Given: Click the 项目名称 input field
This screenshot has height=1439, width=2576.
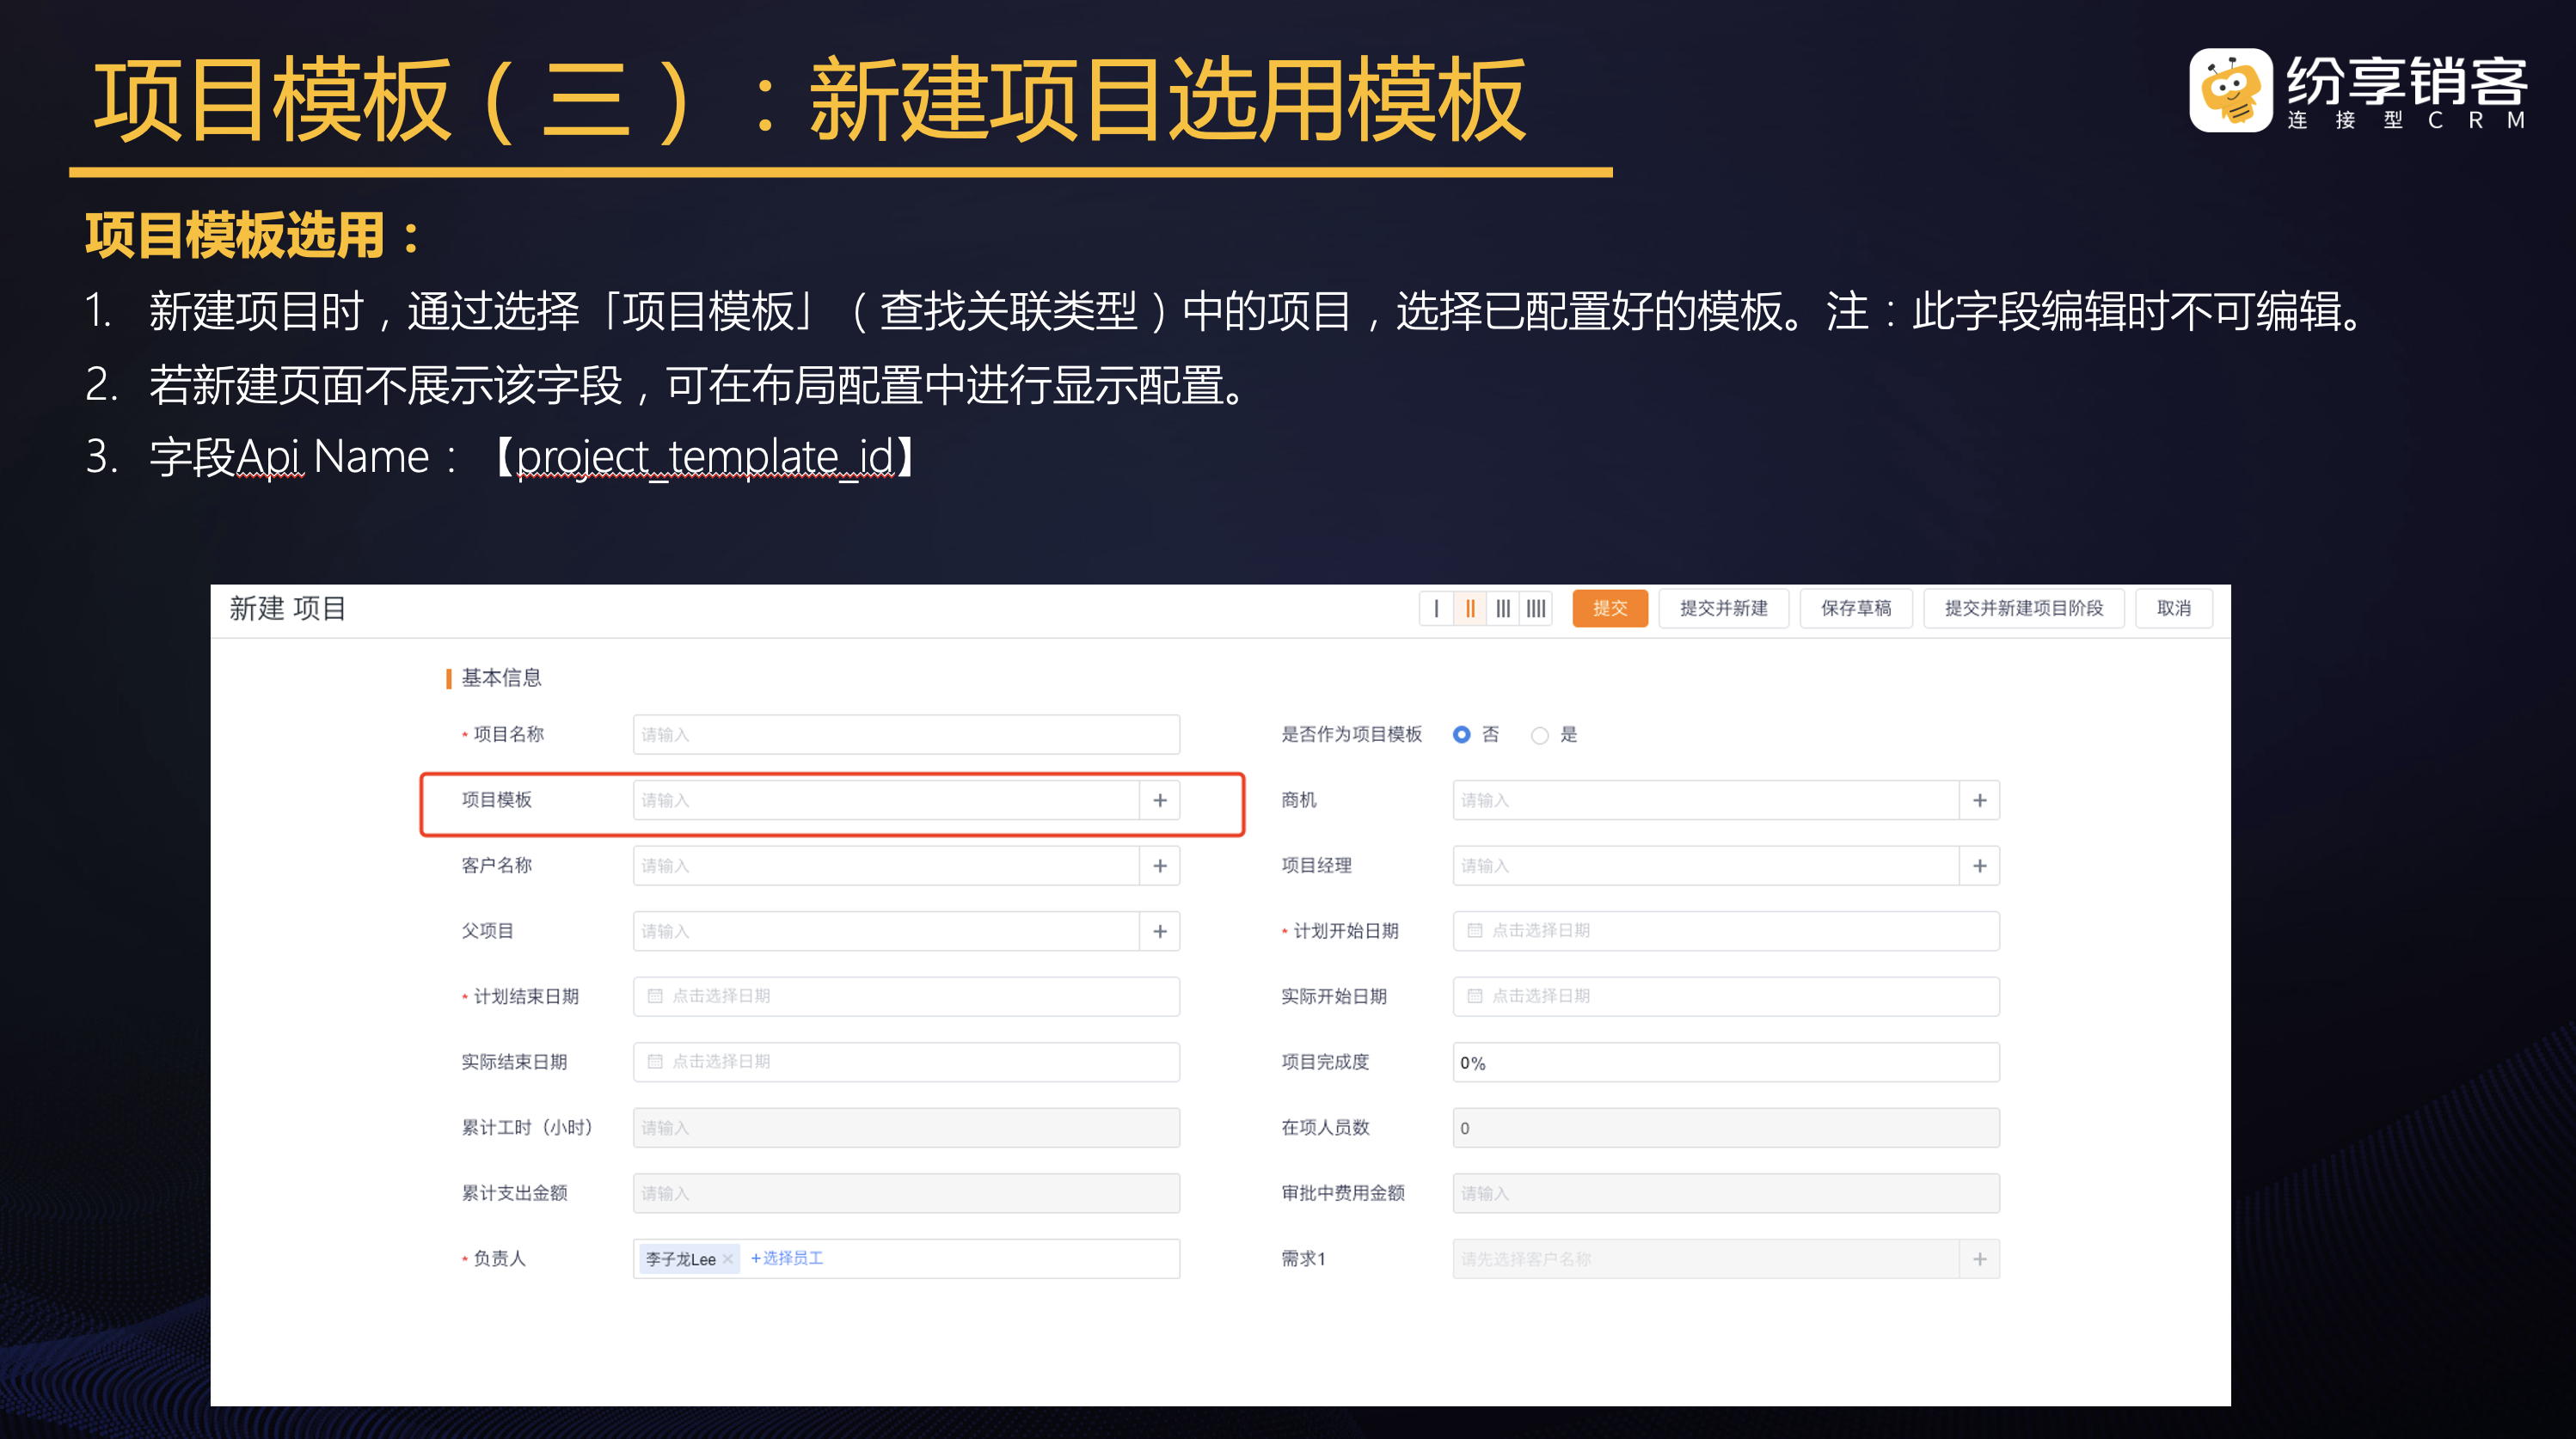Looking at the screenshot, I should (905, 735).
